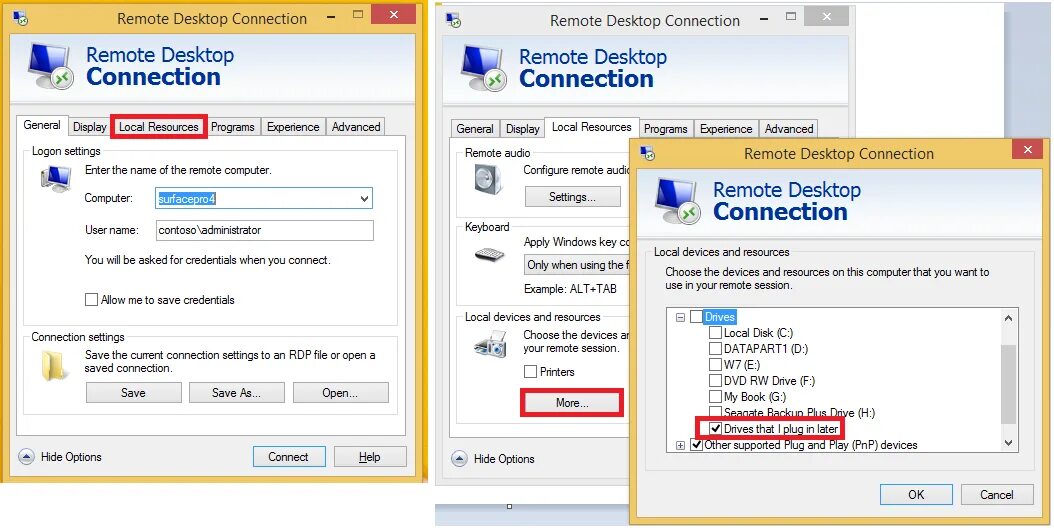Click the left window title bar RDP icon

tap(20, 17)
